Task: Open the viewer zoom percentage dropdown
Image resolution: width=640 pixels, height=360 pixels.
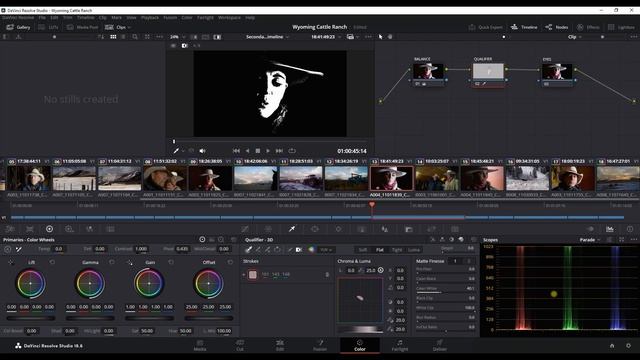Action: click(x=177, y=37)
